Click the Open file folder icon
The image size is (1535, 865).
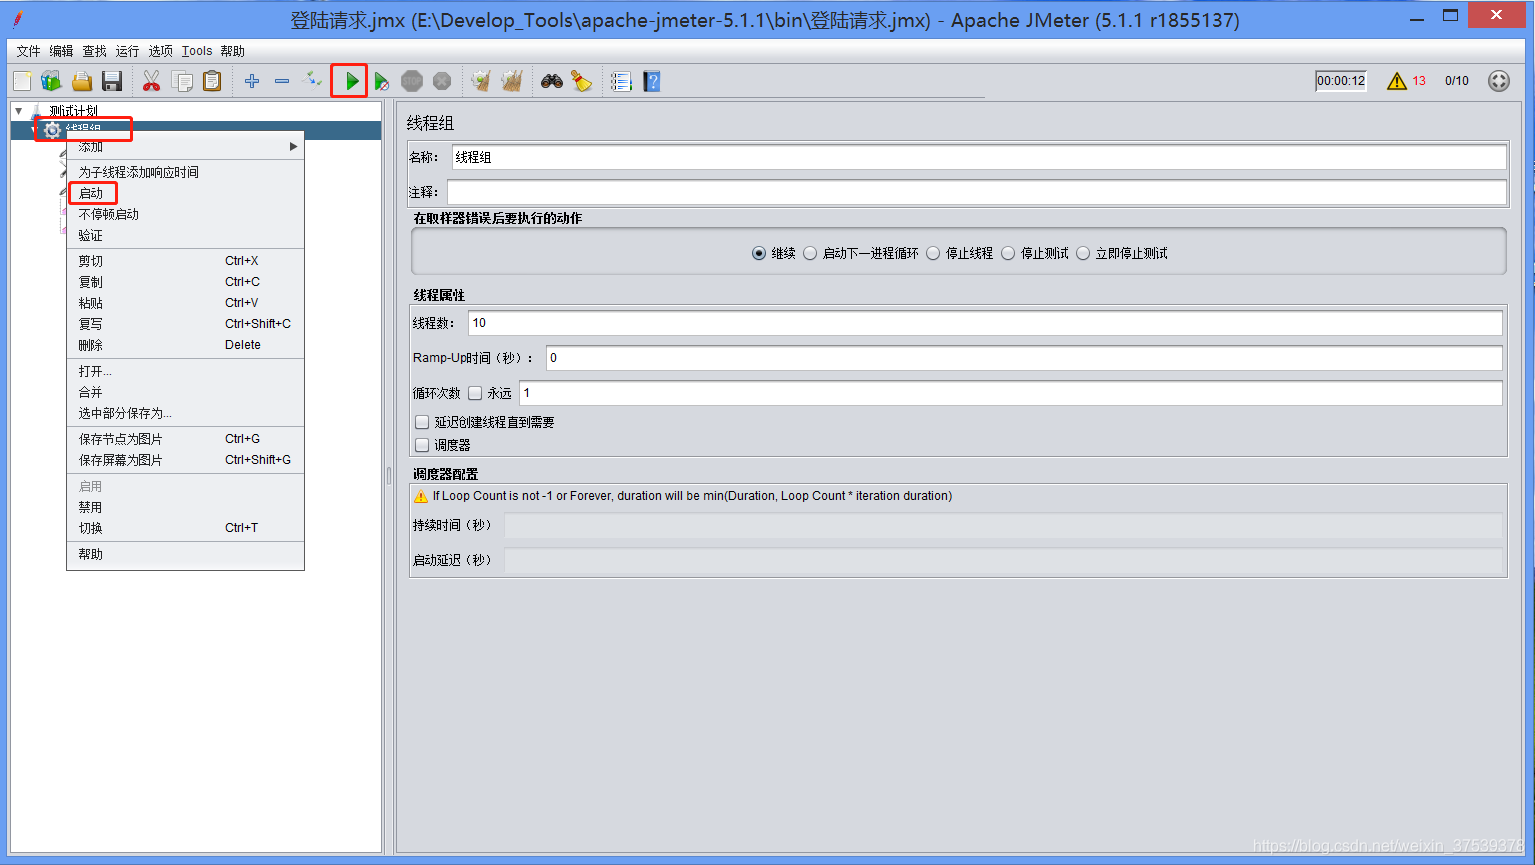pyautogui.click(x=82, y=81)
